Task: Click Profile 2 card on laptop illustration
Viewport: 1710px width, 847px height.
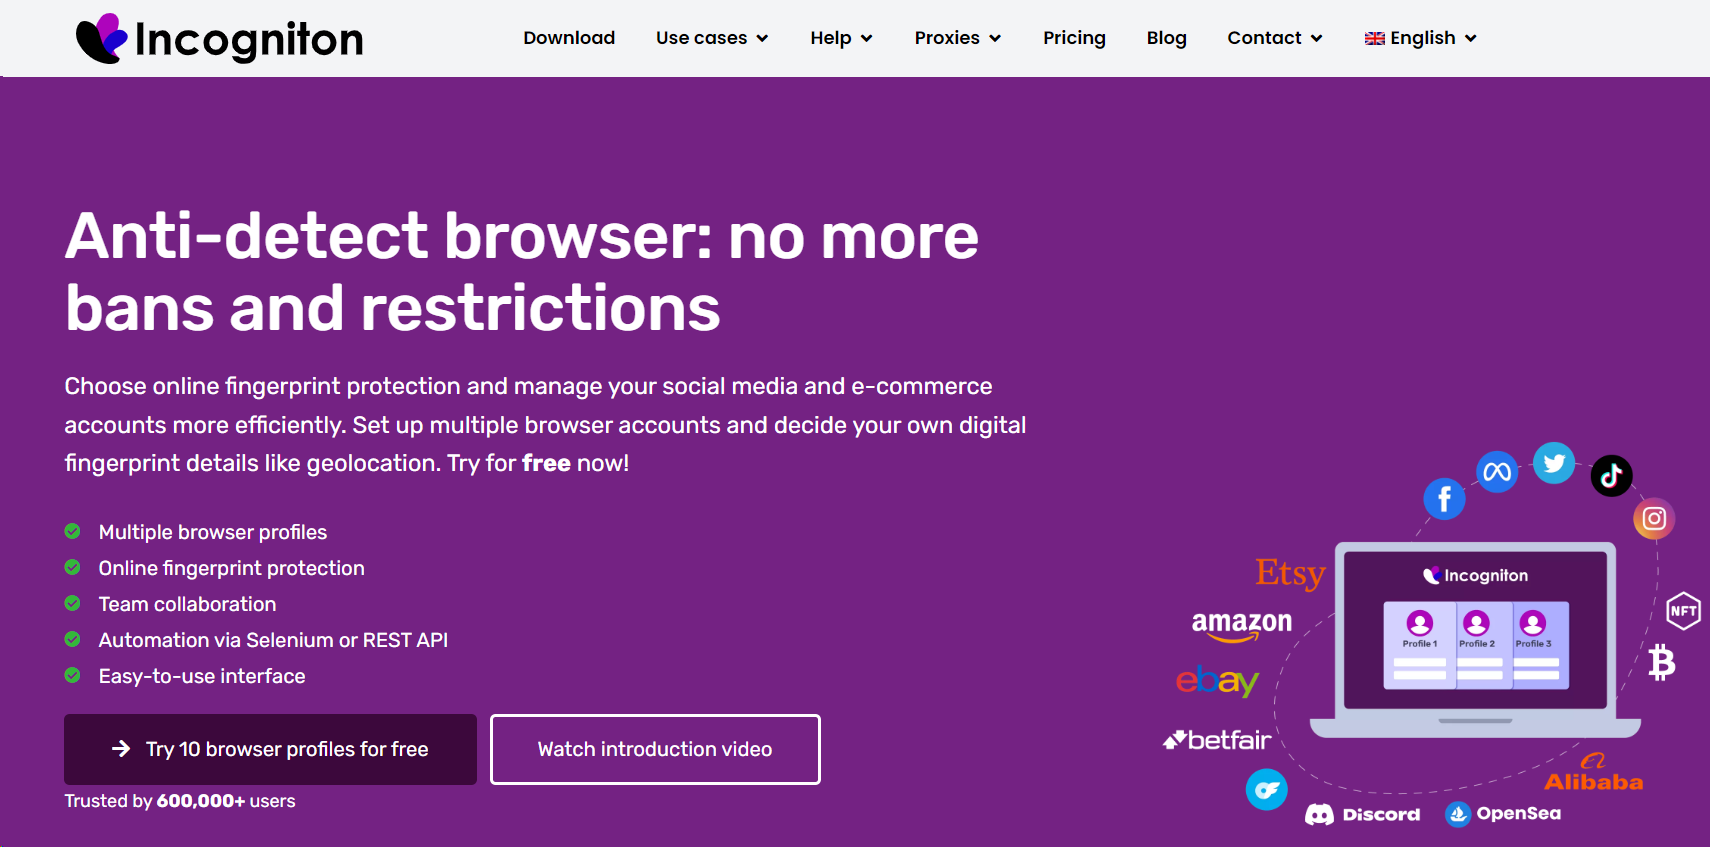Action: (x=1476, y=645)
